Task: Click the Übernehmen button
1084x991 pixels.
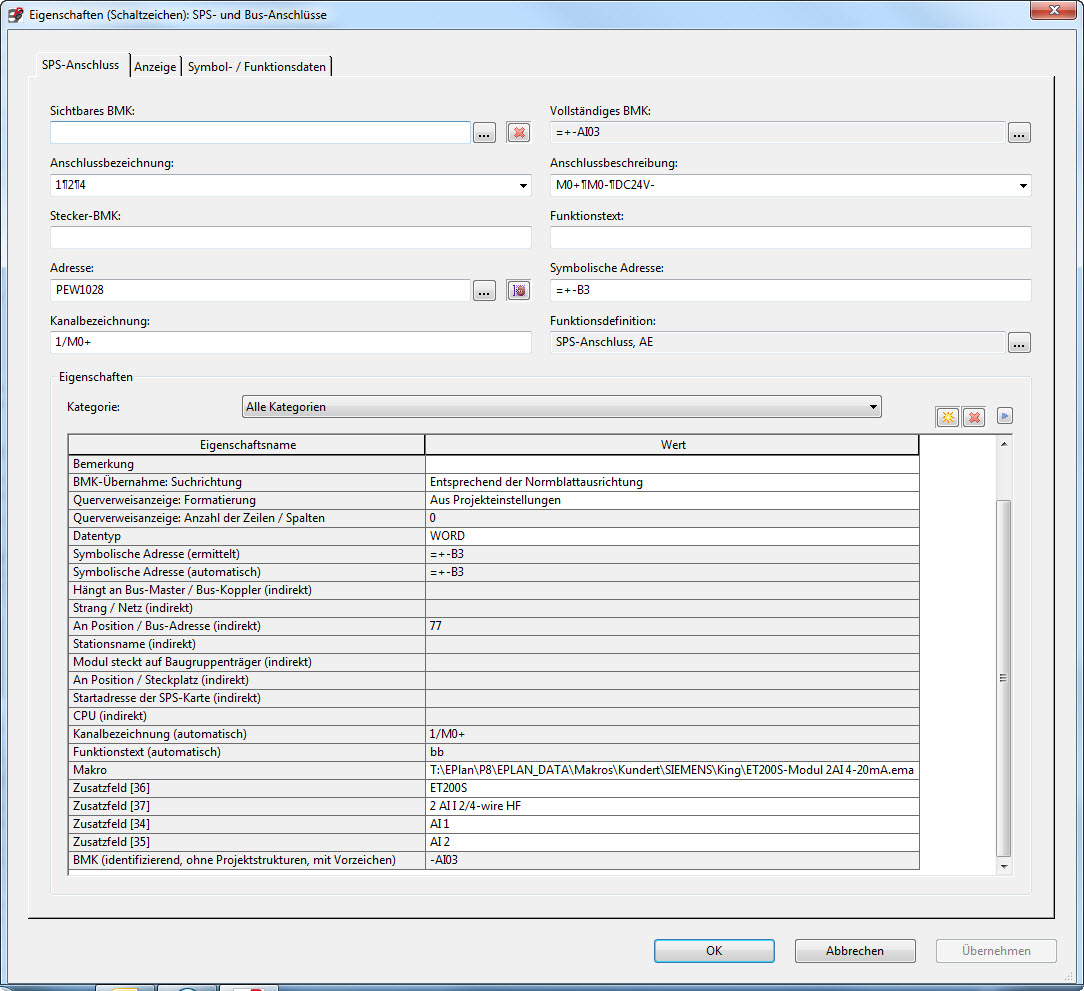Action: point(996,951)
